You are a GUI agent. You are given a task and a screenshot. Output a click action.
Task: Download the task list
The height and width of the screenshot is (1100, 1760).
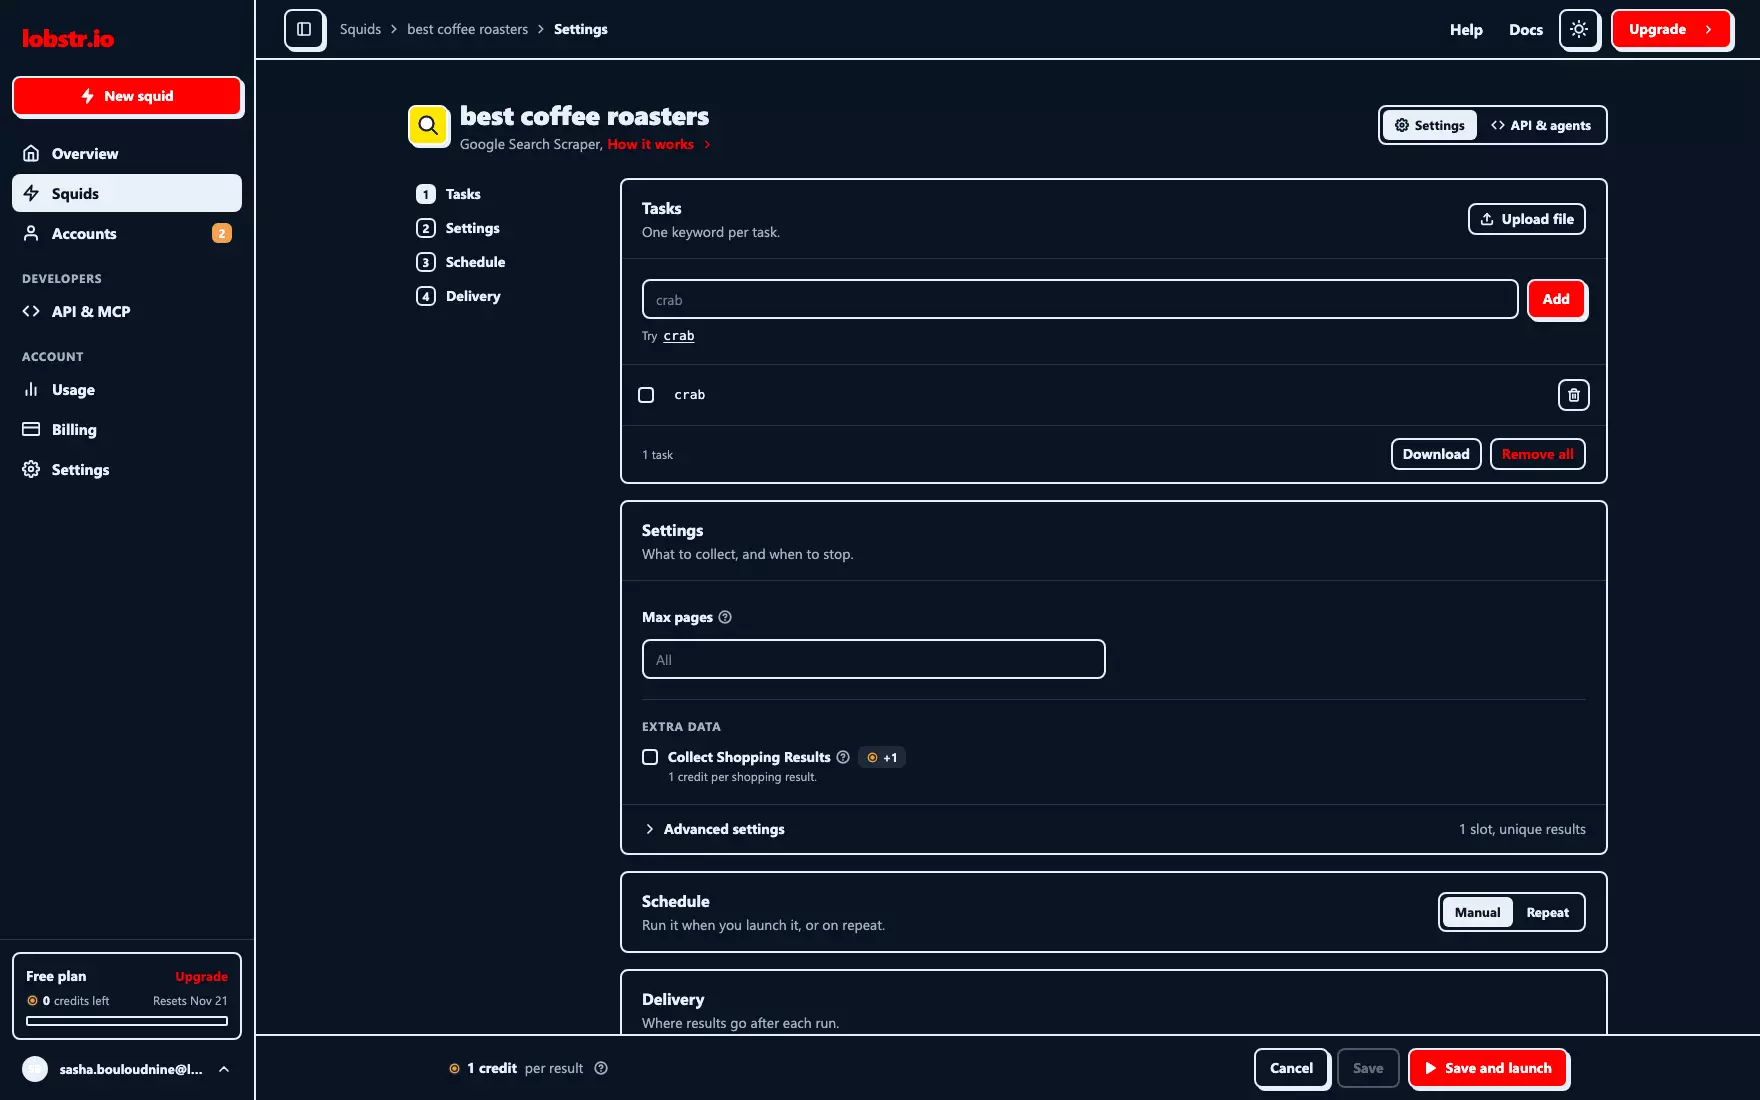pos(1435,454)
